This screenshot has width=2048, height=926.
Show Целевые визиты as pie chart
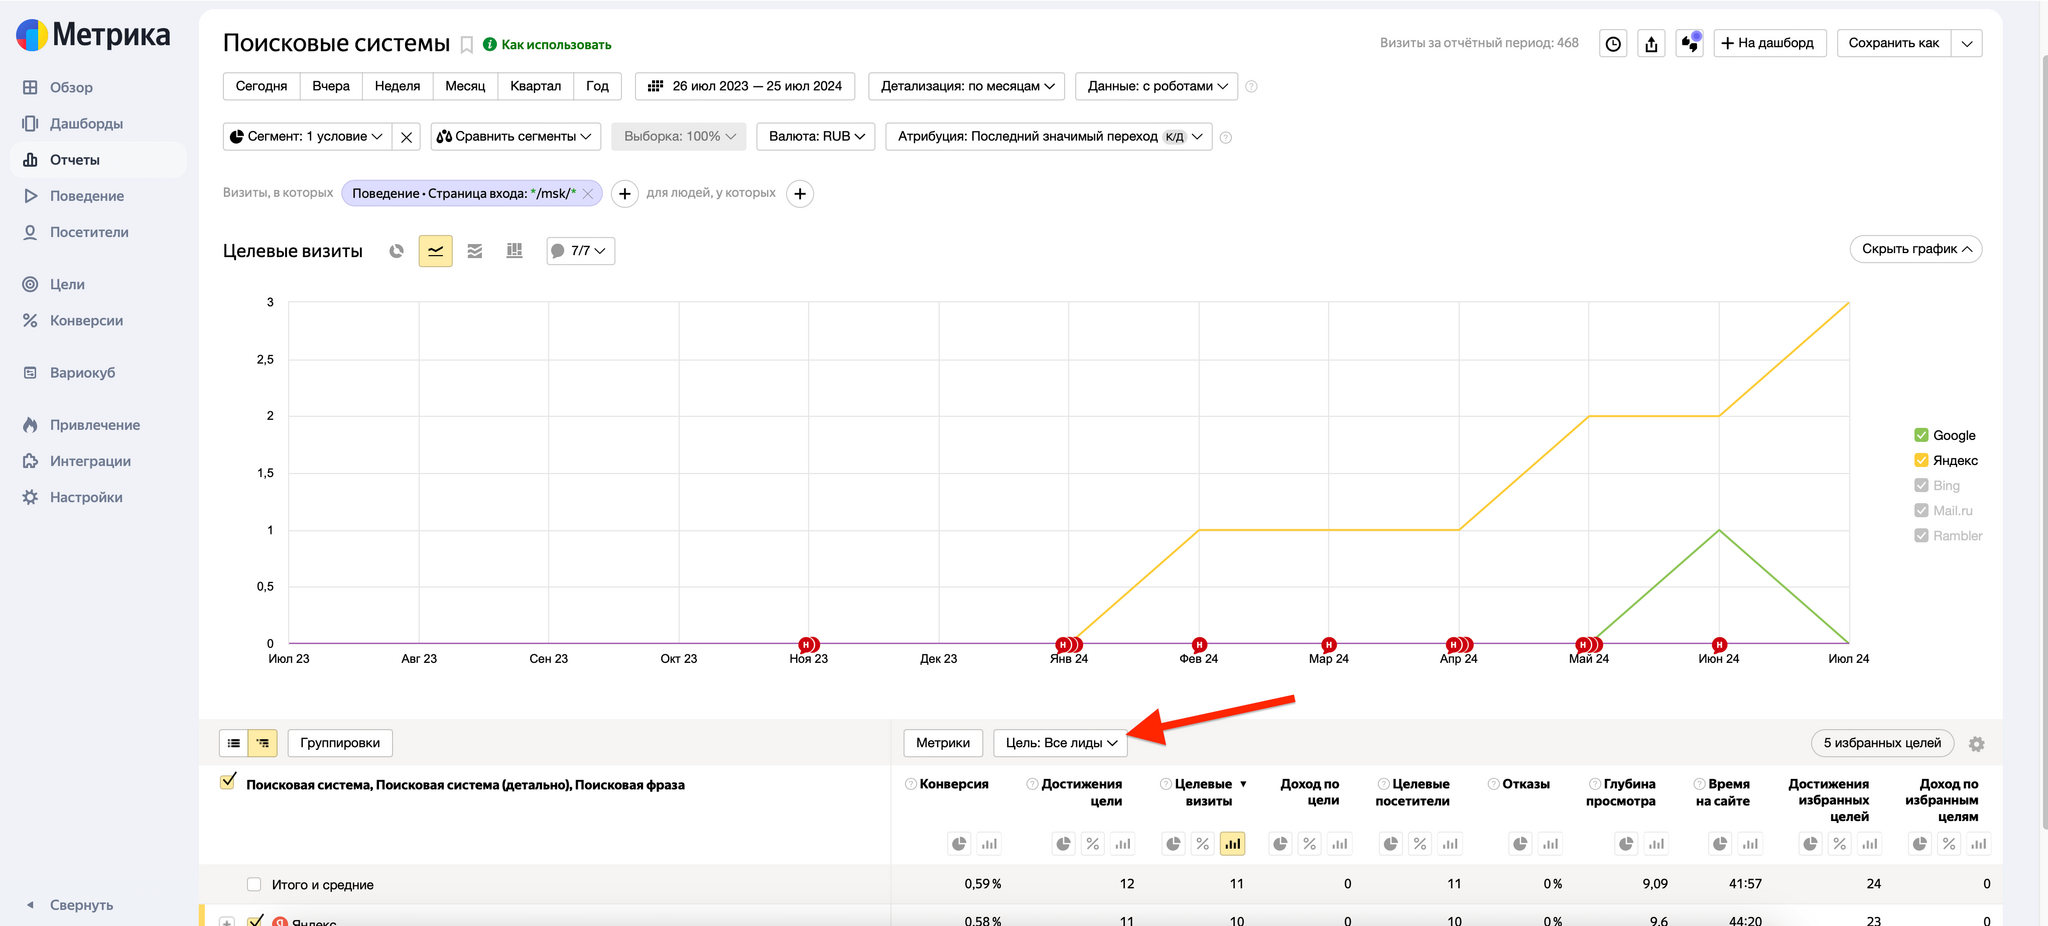click(1173, 844)
